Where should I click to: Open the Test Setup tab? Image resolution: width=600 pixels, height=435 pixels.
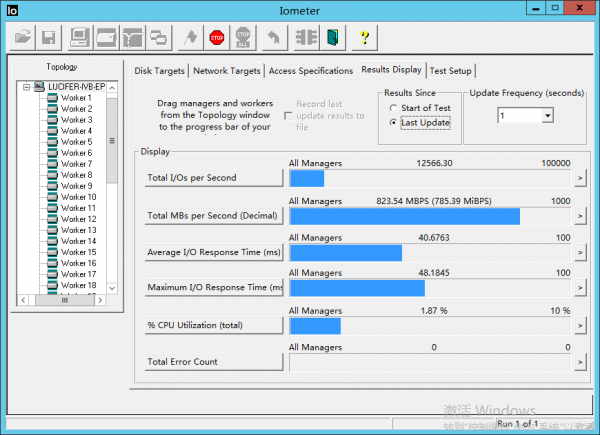coord(450,71)
